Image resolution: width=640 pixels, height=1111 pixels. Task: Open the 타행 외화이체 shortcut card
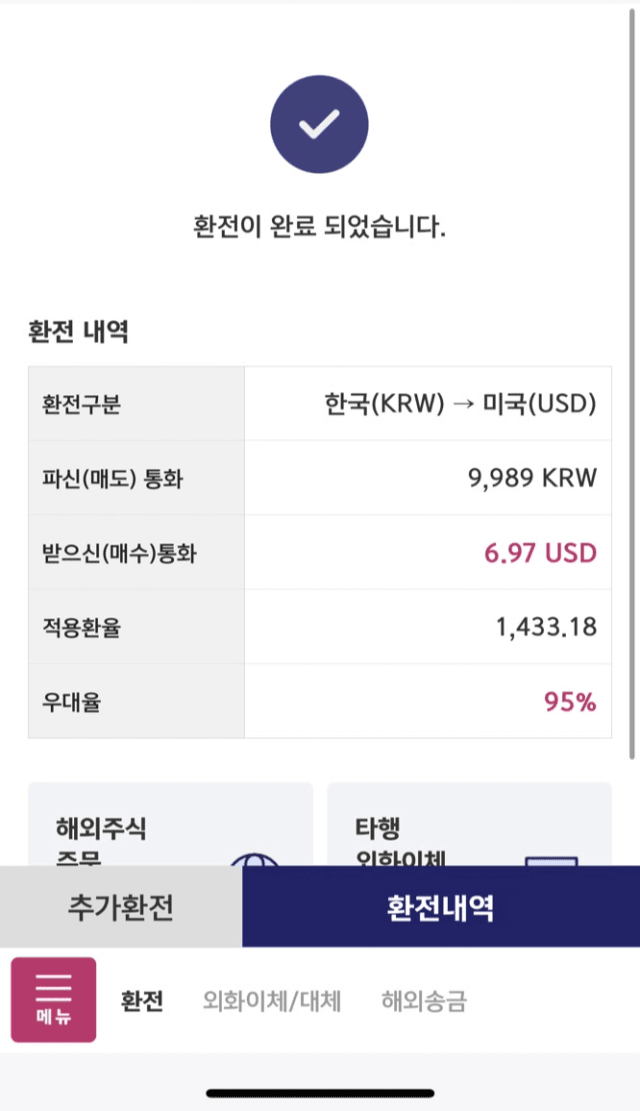(469, 824)
